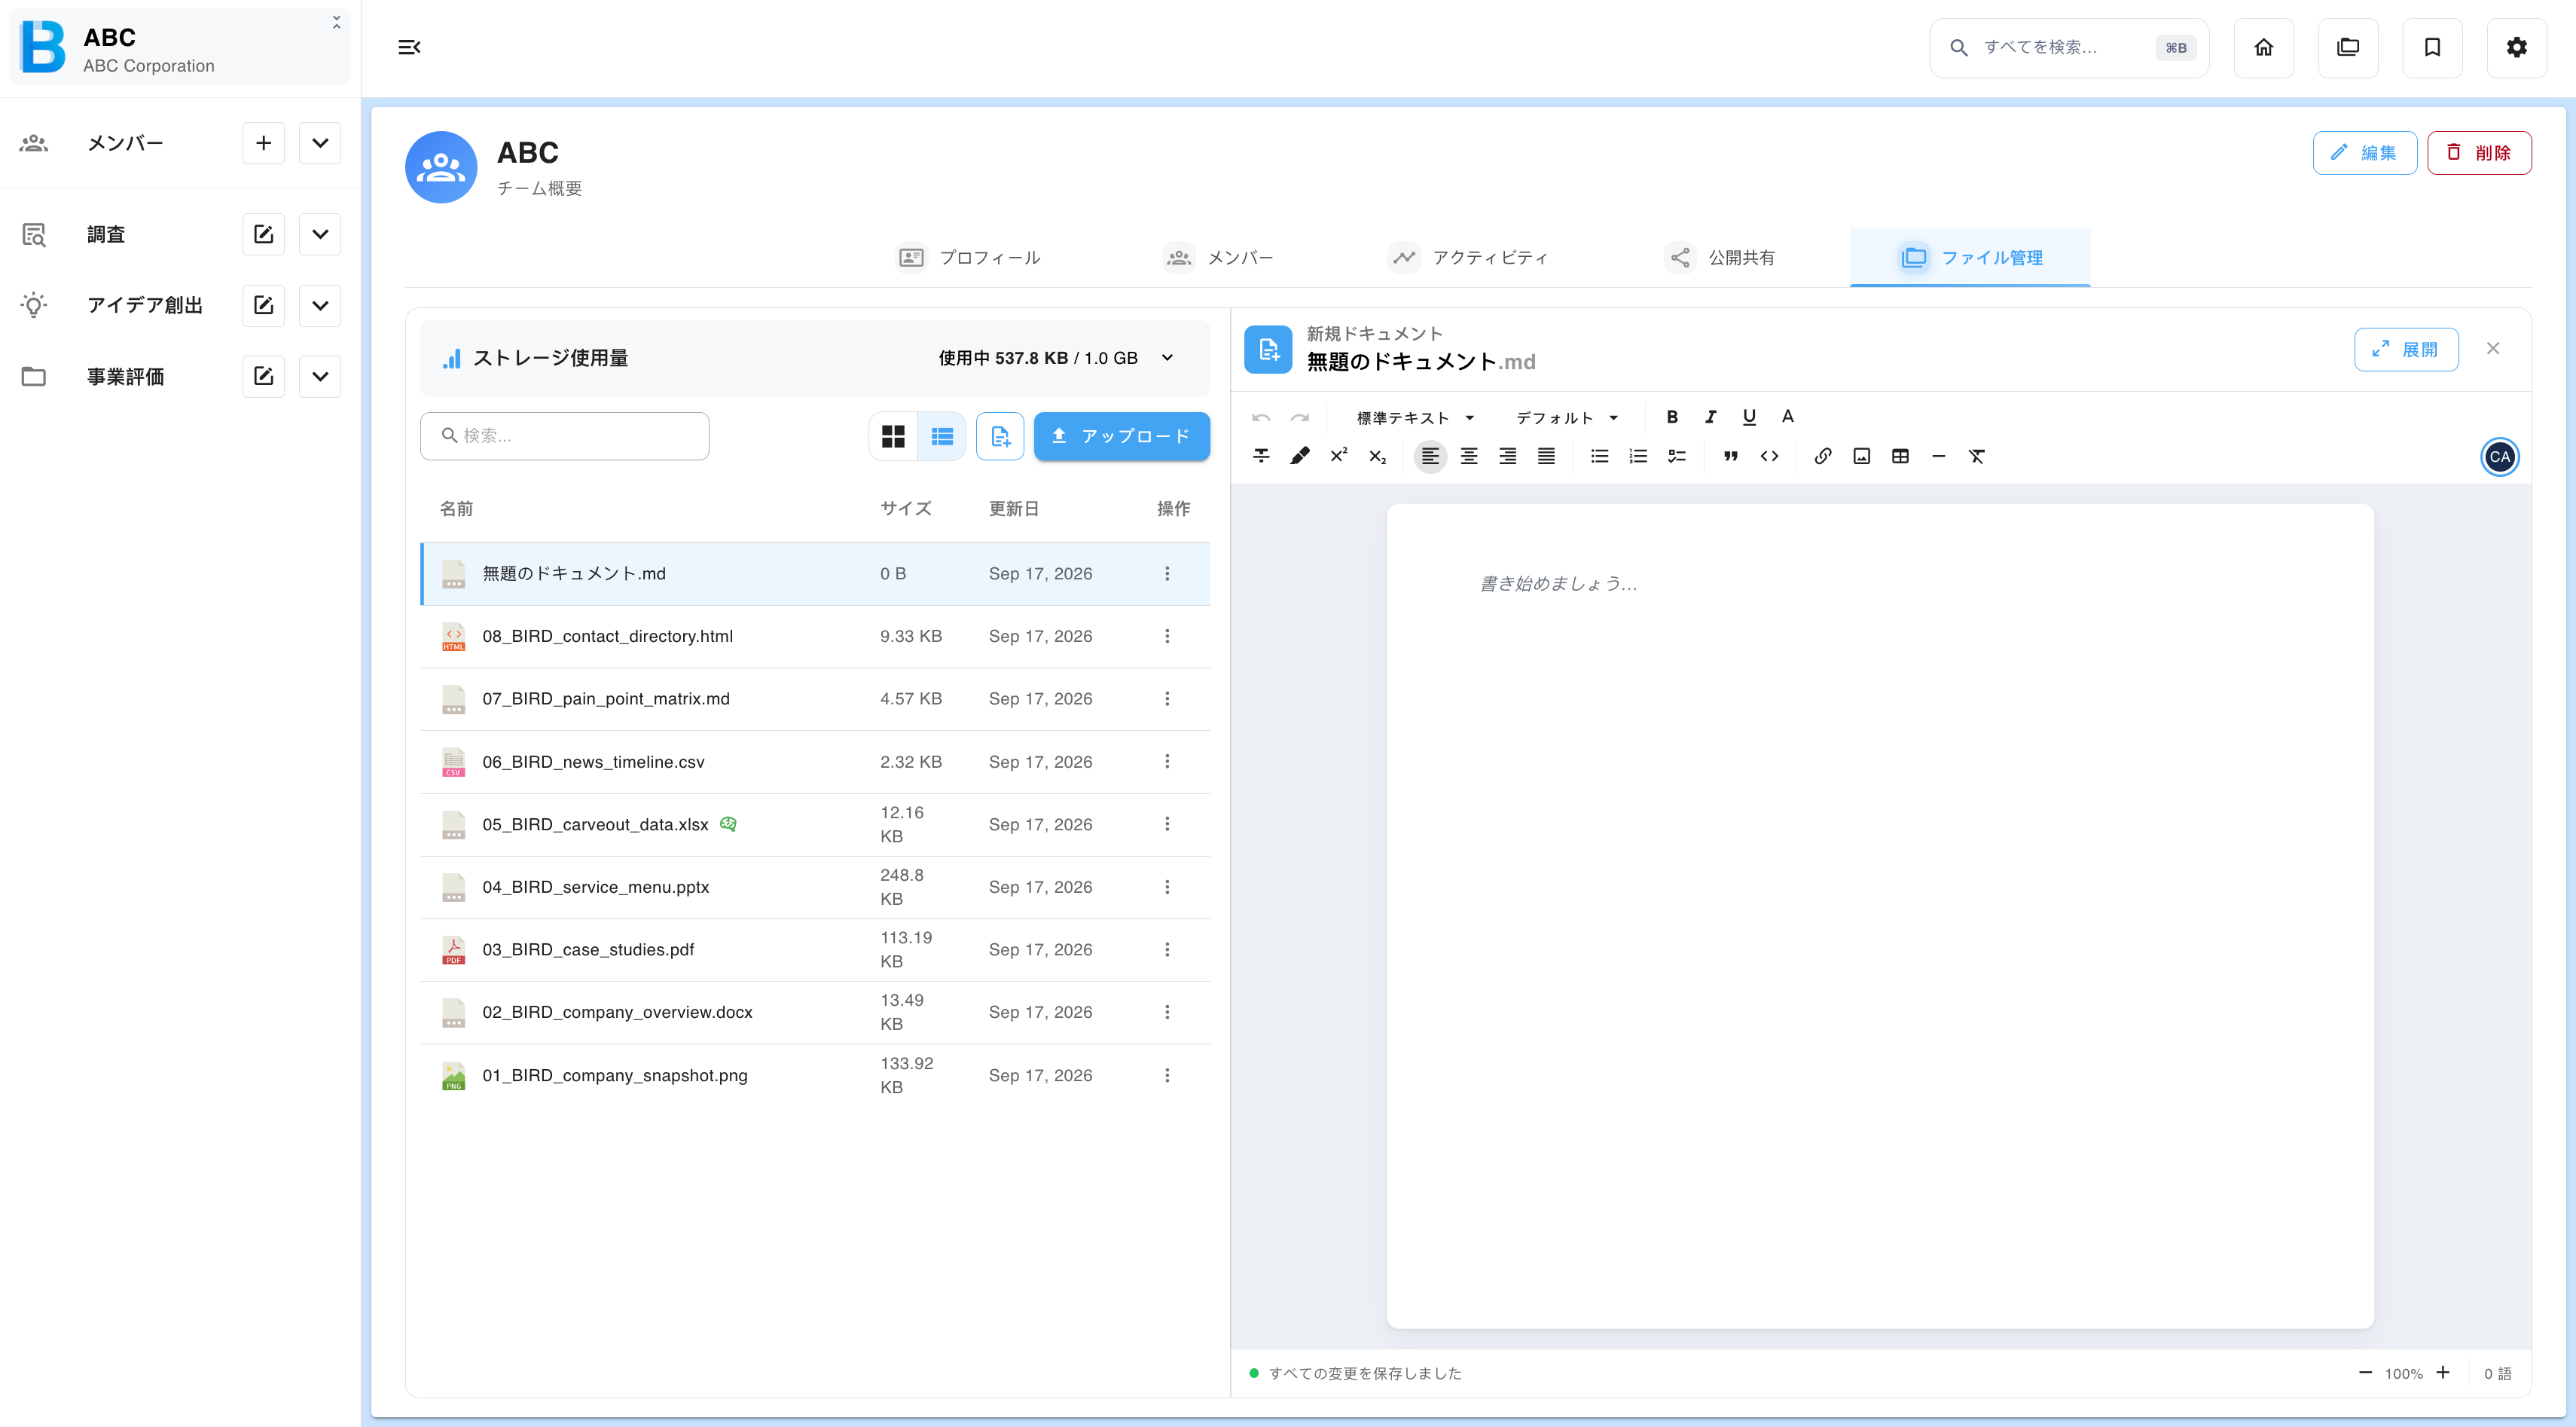This screenshot has height=1427, width=2576.
Task: Expand the 調査 section
Action: point(320,234)
